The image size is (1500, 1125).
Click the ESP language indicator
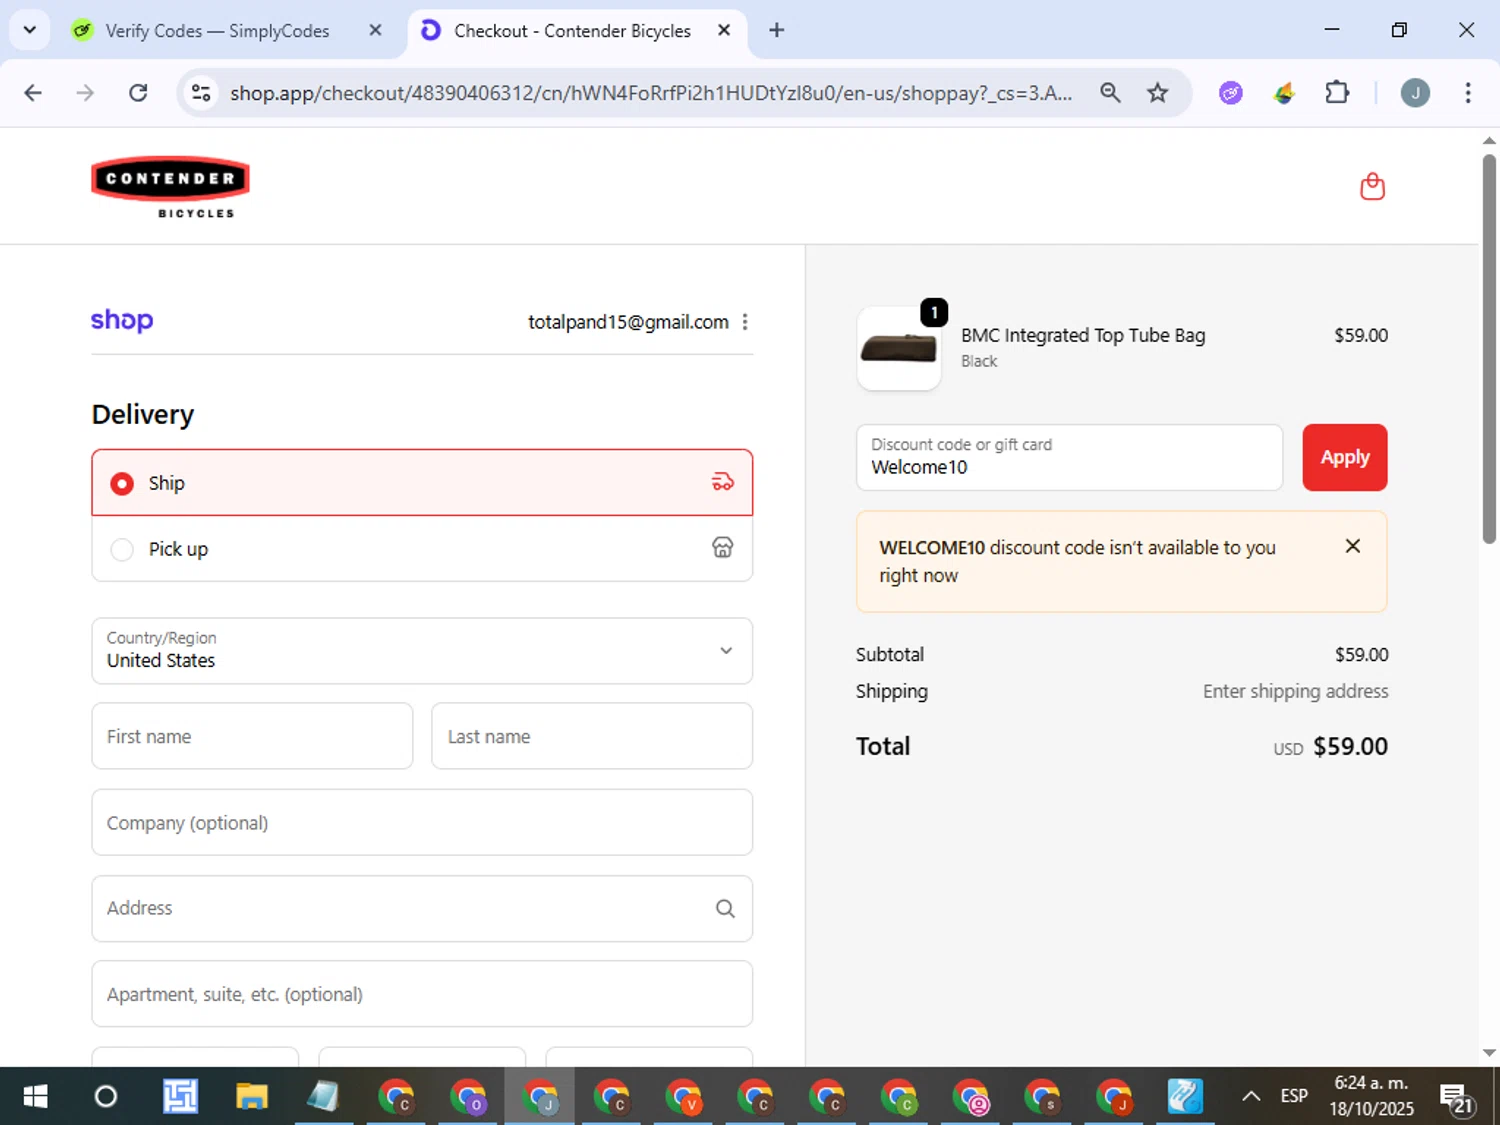[x=1293, y=1096]
